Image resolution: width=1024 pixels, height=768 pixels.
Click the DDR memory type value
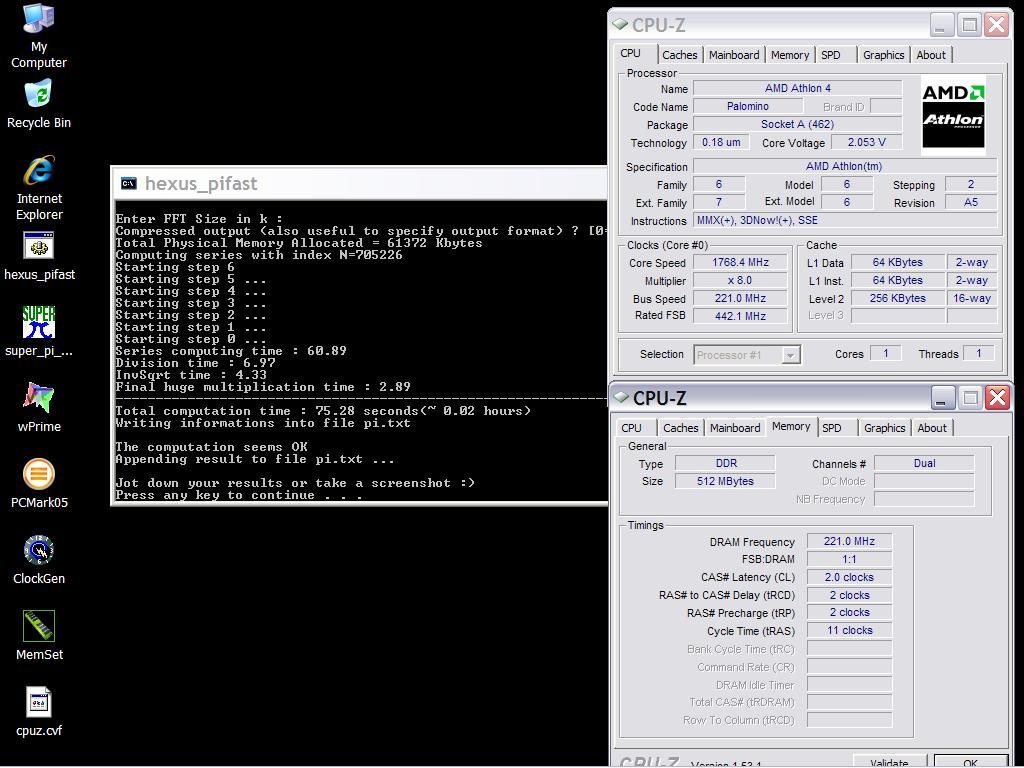coord(726,463)
